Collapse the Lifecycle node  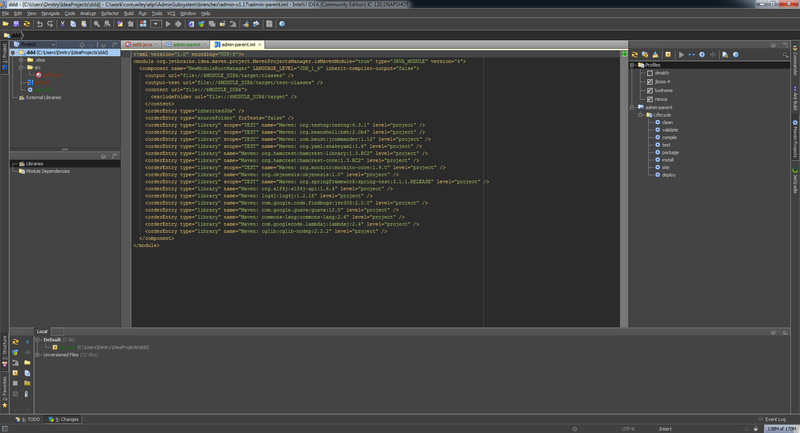coord(641,115)
